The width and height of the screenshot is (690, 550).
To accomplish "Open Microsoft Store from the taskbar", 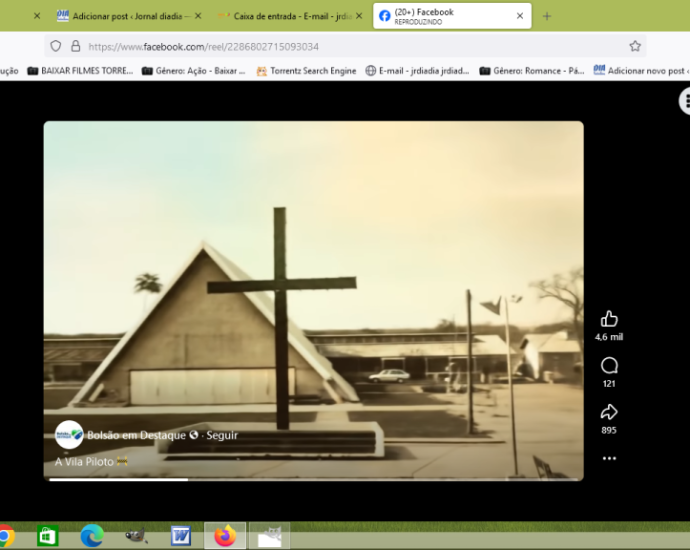I will tap(47, 536).
